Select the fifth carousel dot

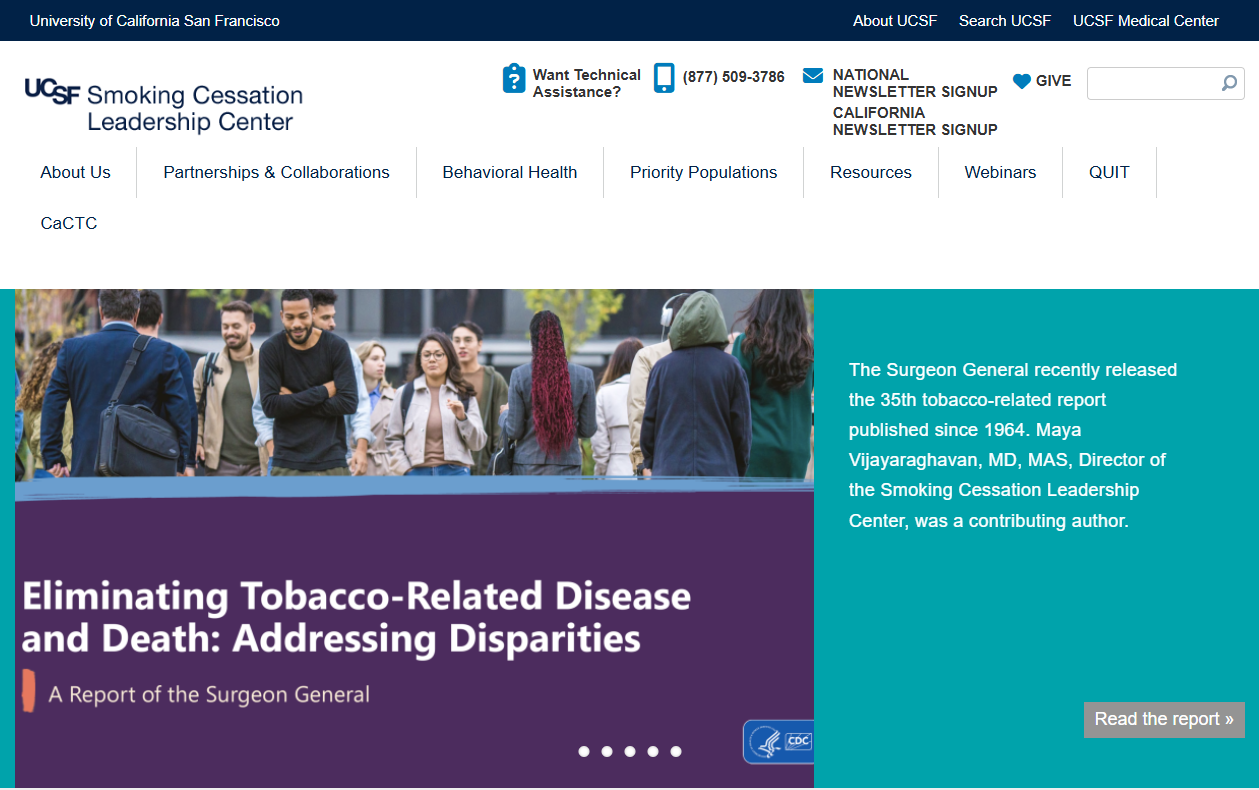pos(676,751)
